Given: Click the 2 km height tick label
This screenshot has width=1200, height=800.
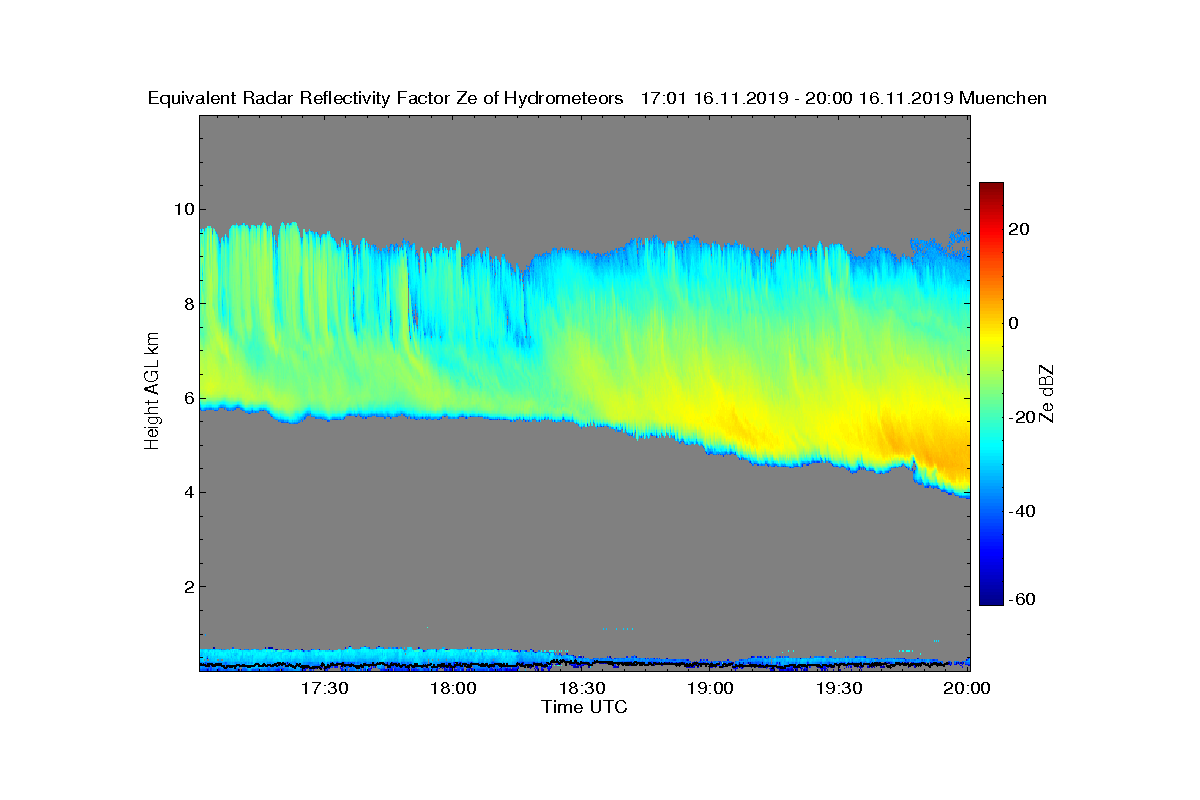Looking at the screenshot, I should (x=188, y=586).
